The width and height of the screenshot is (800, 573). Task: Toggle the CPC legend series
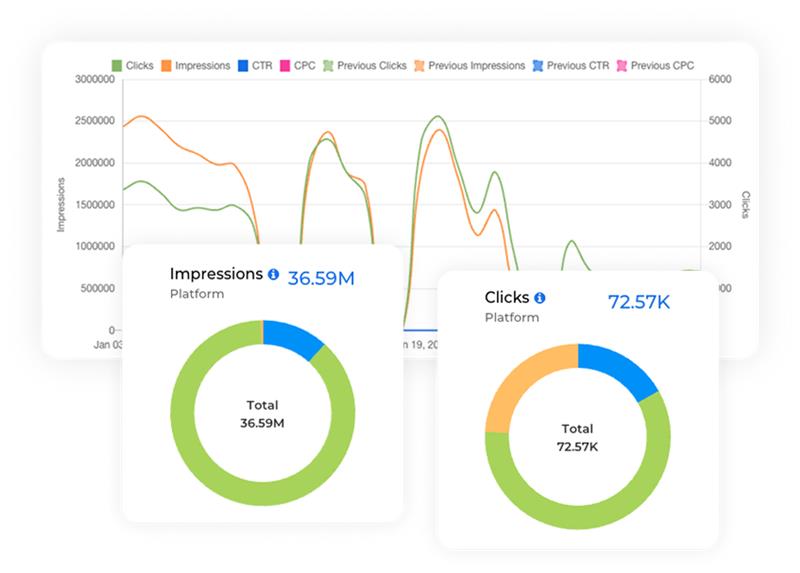[x=297, y=66]
